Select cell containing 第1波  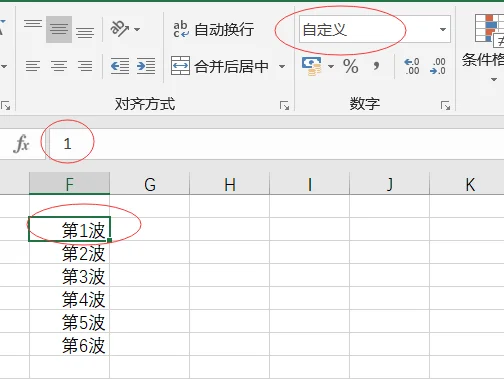(69, 229)
